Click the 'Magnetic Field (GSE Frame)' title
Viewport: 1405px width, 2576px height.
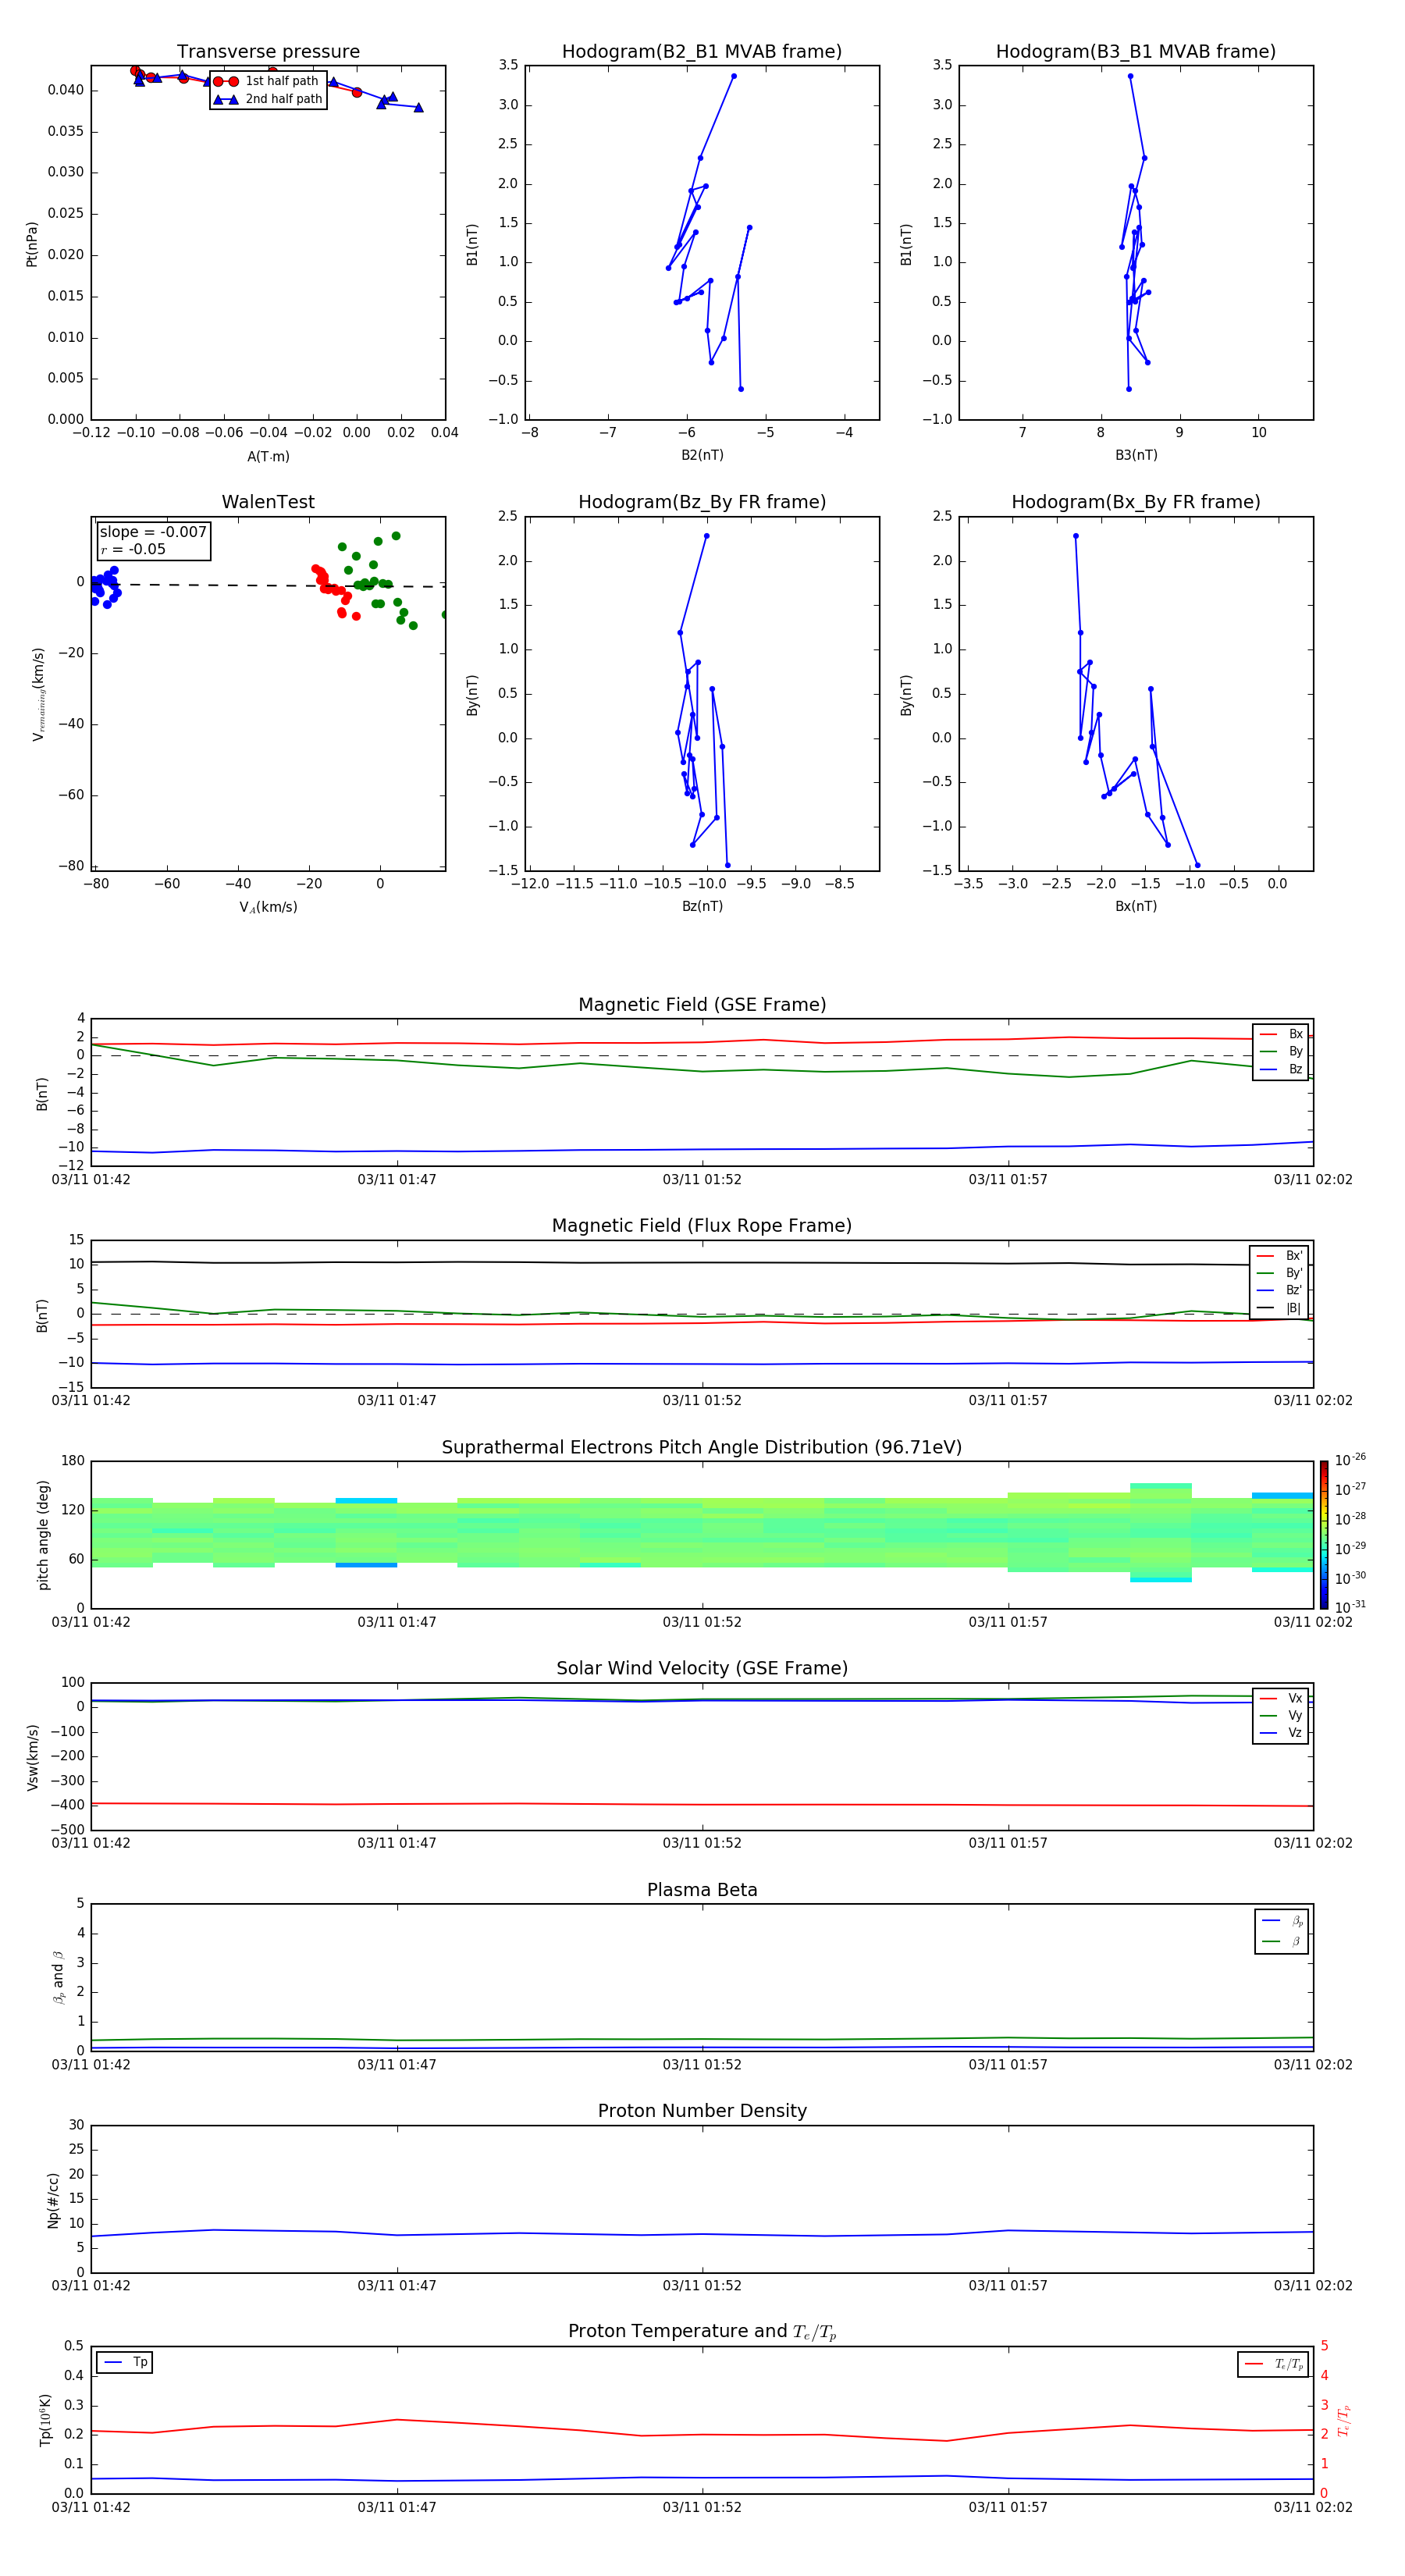(702, 1005)
